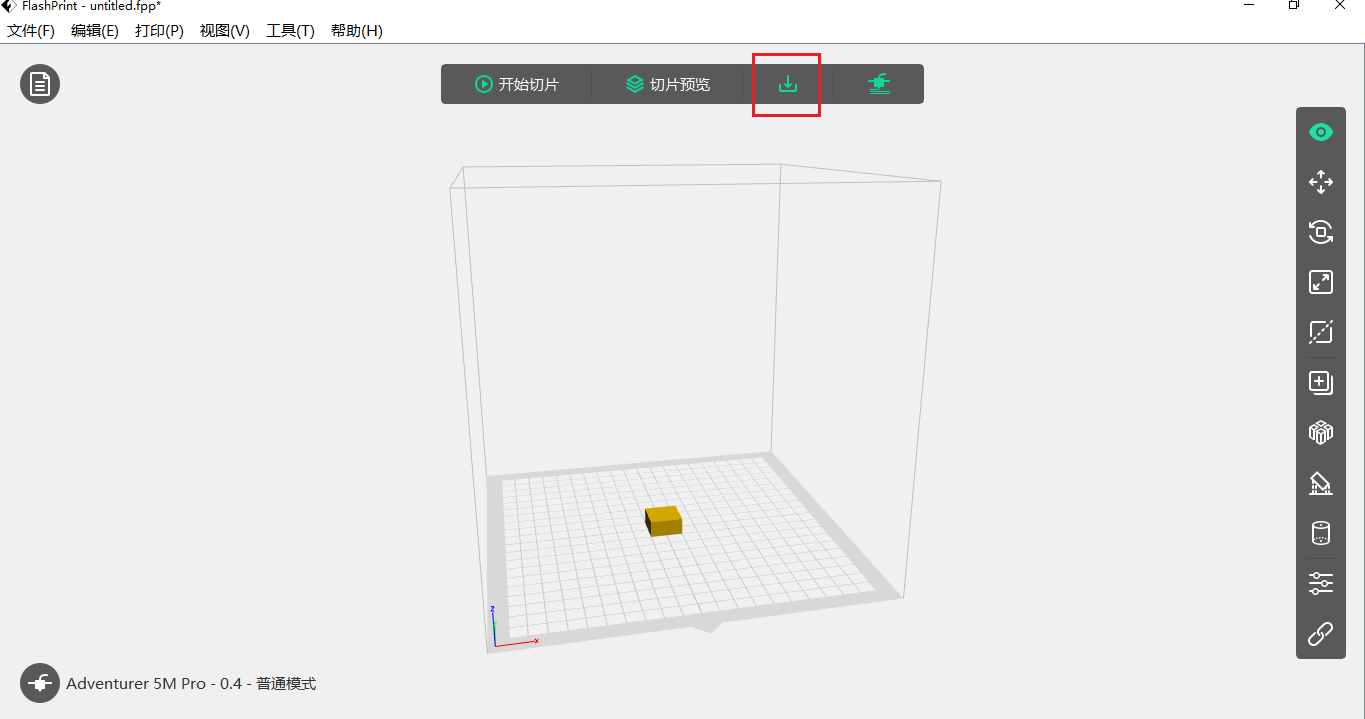Screen dimensions: 1365x719
Task: Click the 开始切片 button
Action: [517, 84]
